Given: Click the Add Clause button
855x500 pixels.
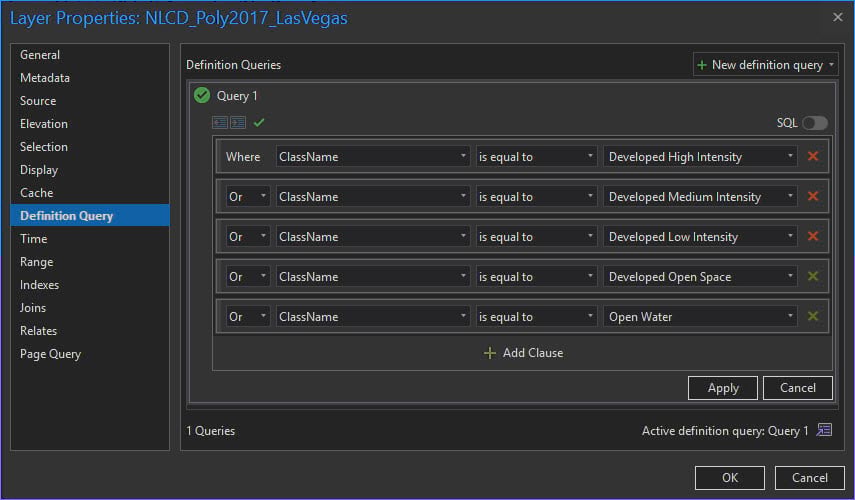Looking at the screenshot, I should tap(523, 353).
